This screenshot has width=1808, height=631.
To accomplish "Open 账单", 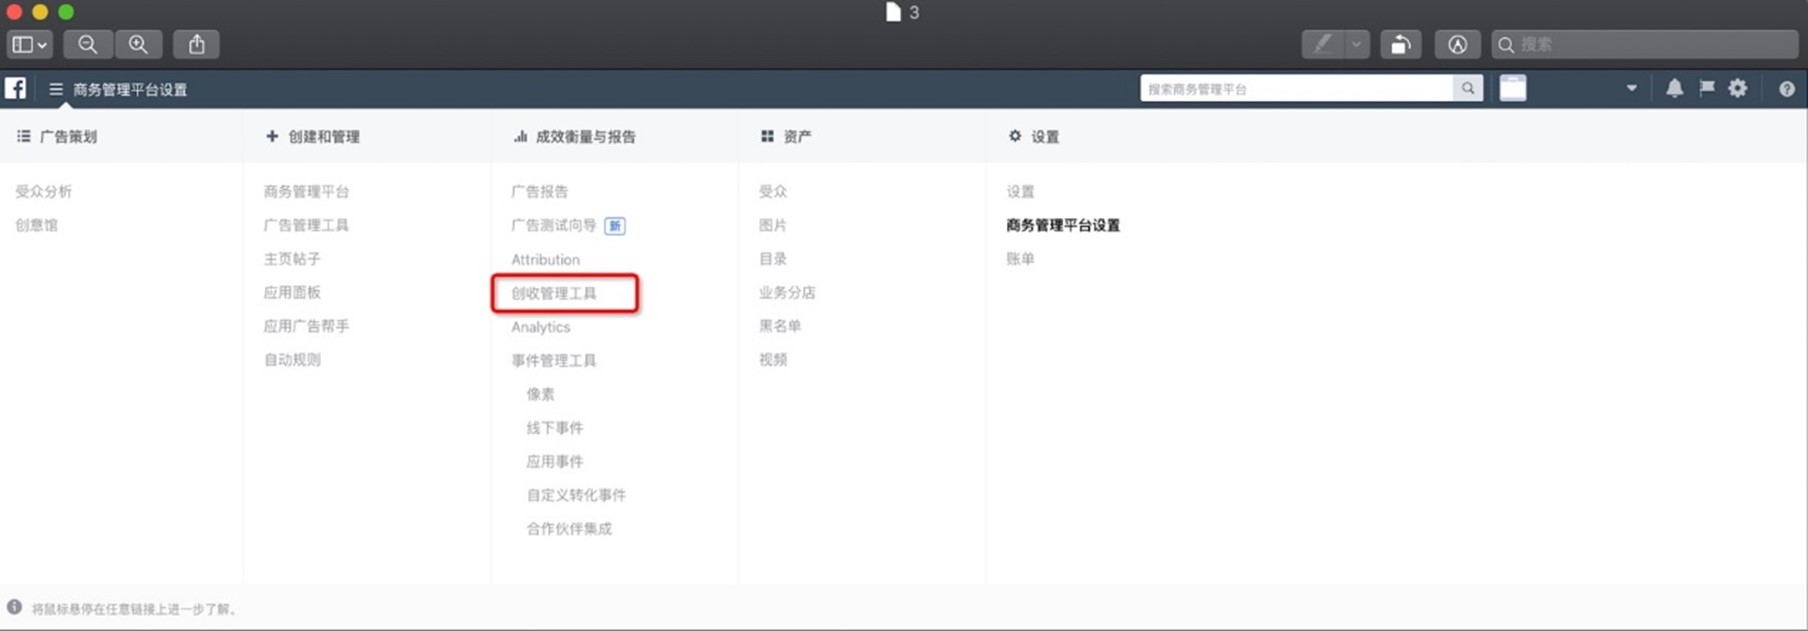I will [x=1020, y=258].
